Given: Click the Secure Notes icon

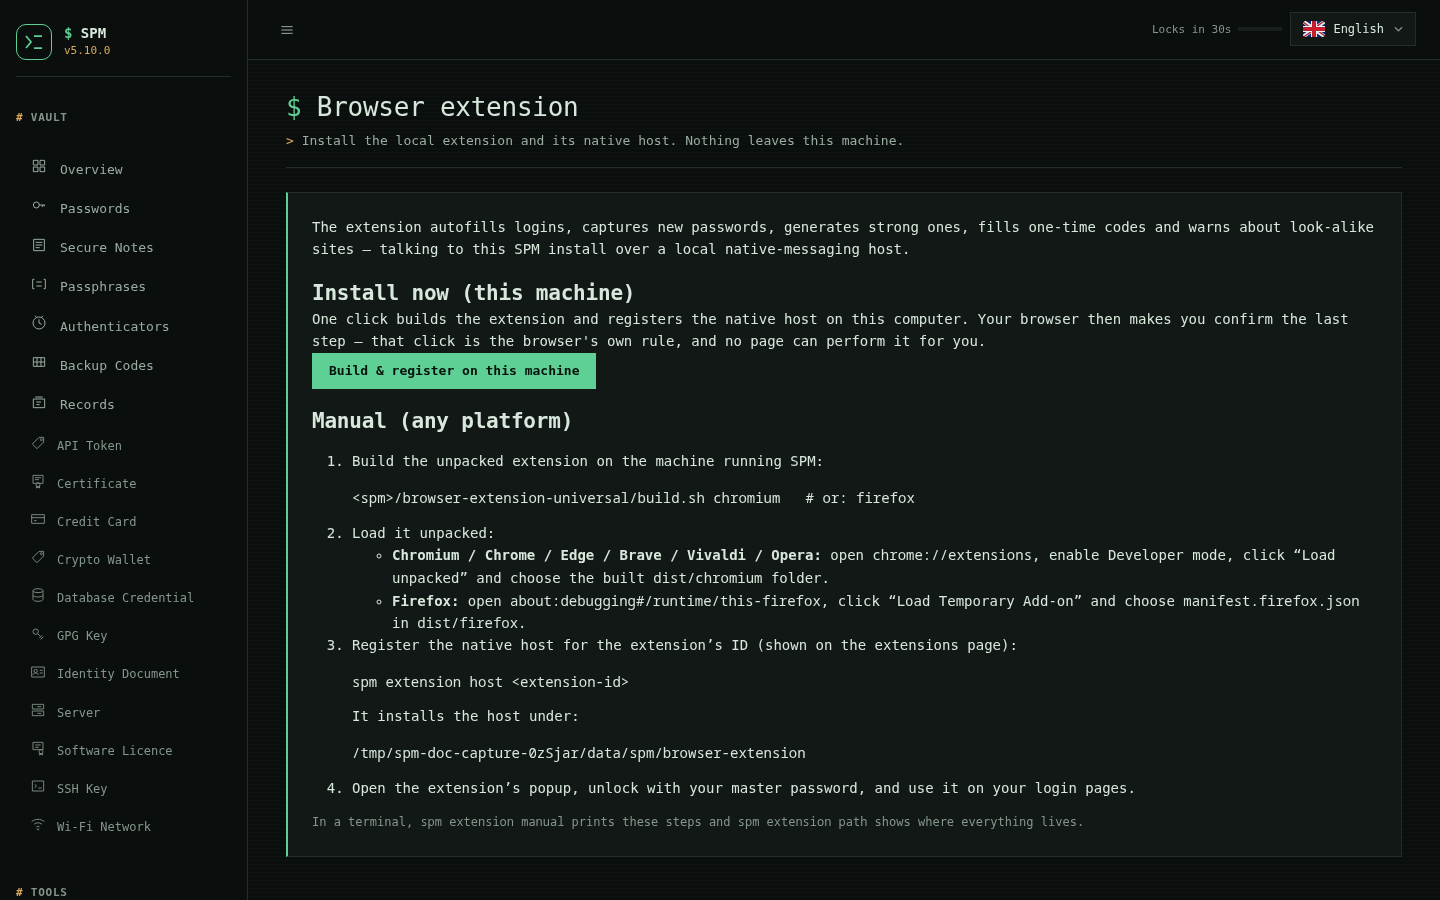Looking at the screenshot, I should pyautogui.click(x=39, y=245).
